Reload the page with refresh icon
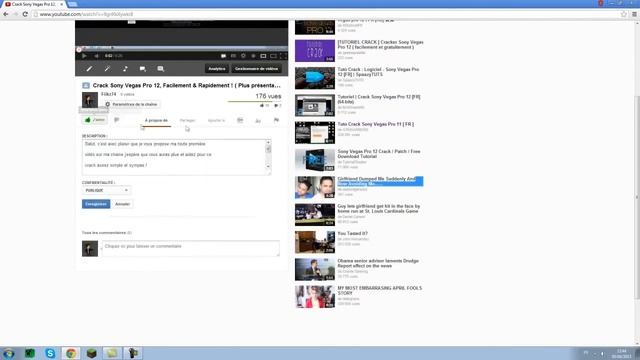The width and height of the screenshot is (640, 360). 25,14
